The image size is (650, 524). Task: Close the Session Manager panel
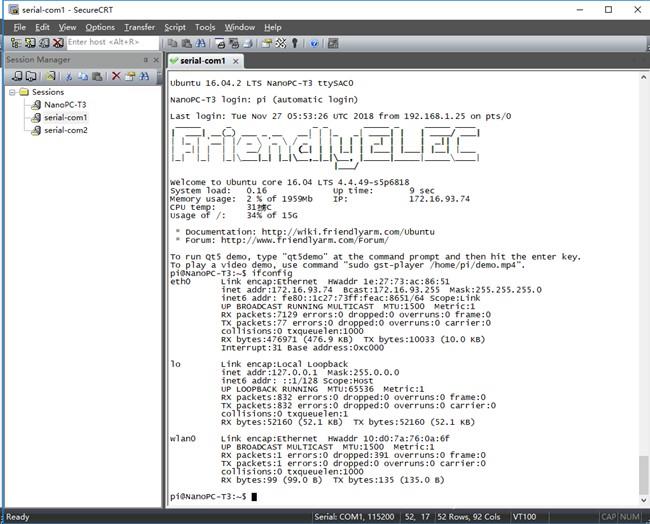[x=156, y=60]
